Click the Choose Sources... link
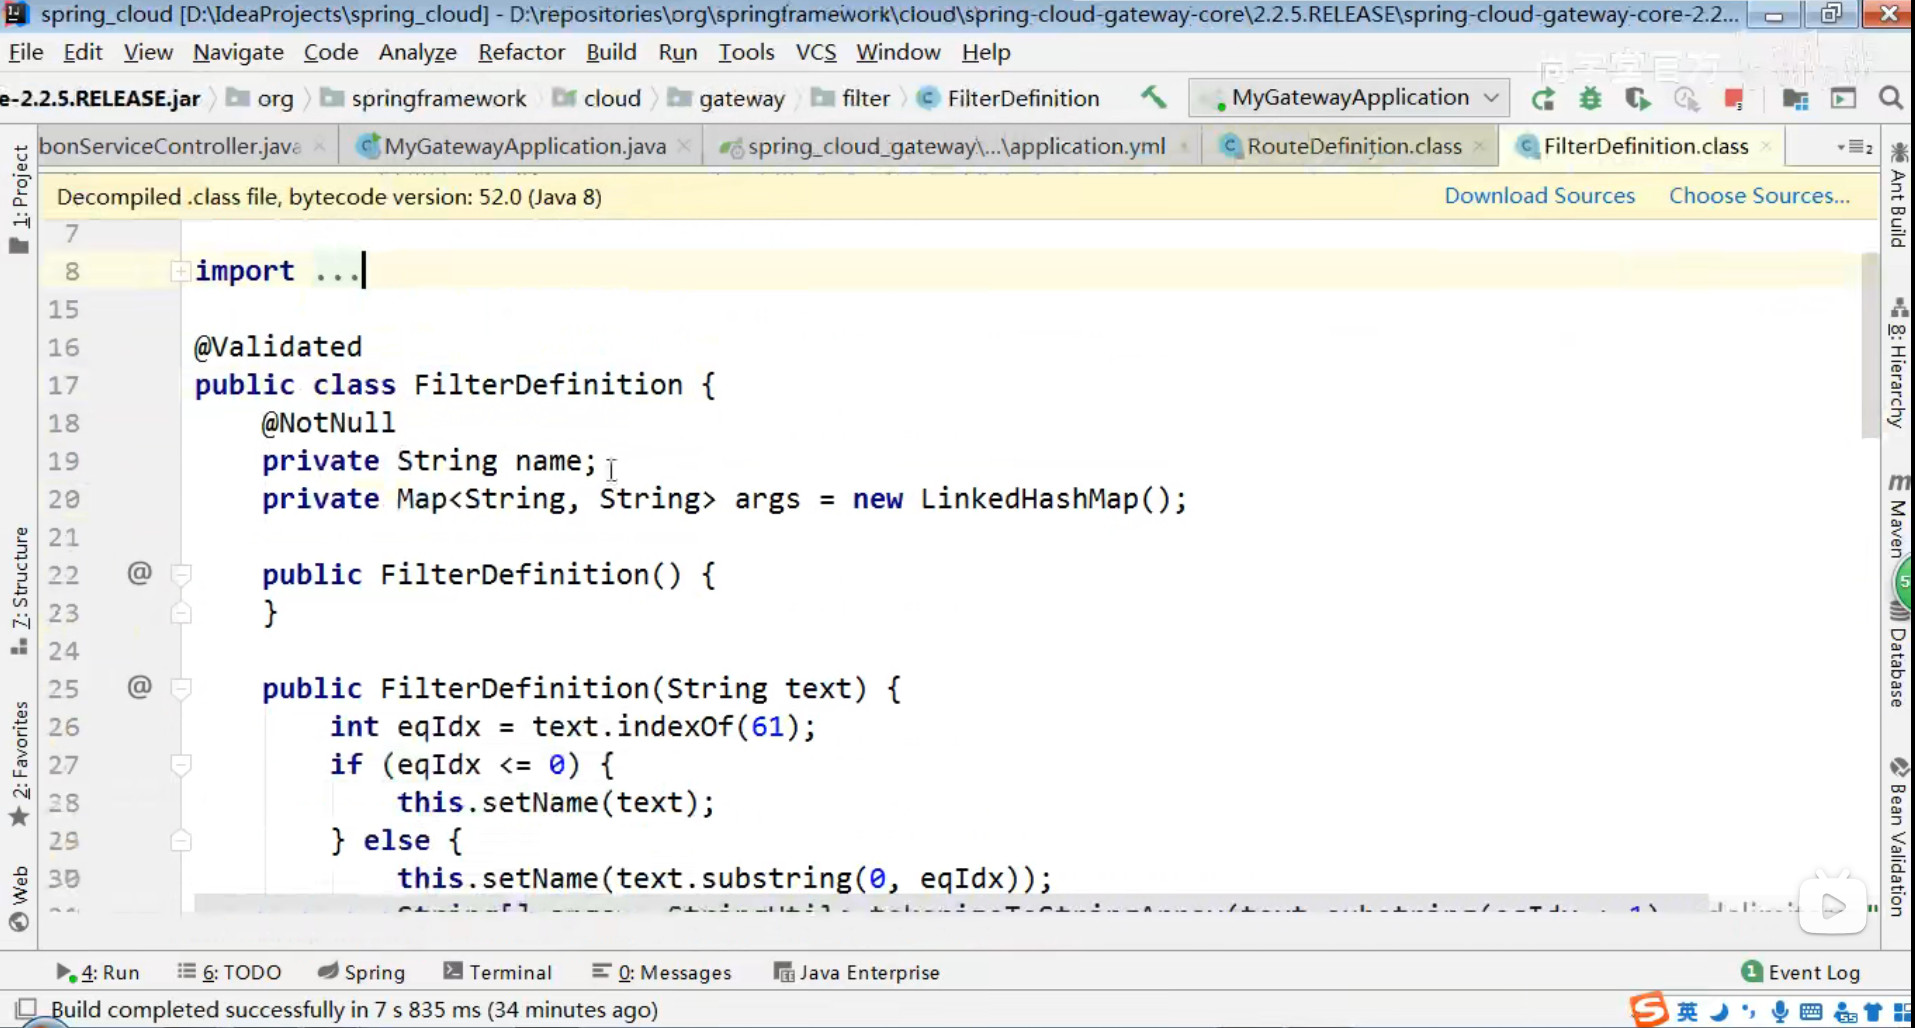The image size is (1915, 1028). click(x=1759, y=196)
